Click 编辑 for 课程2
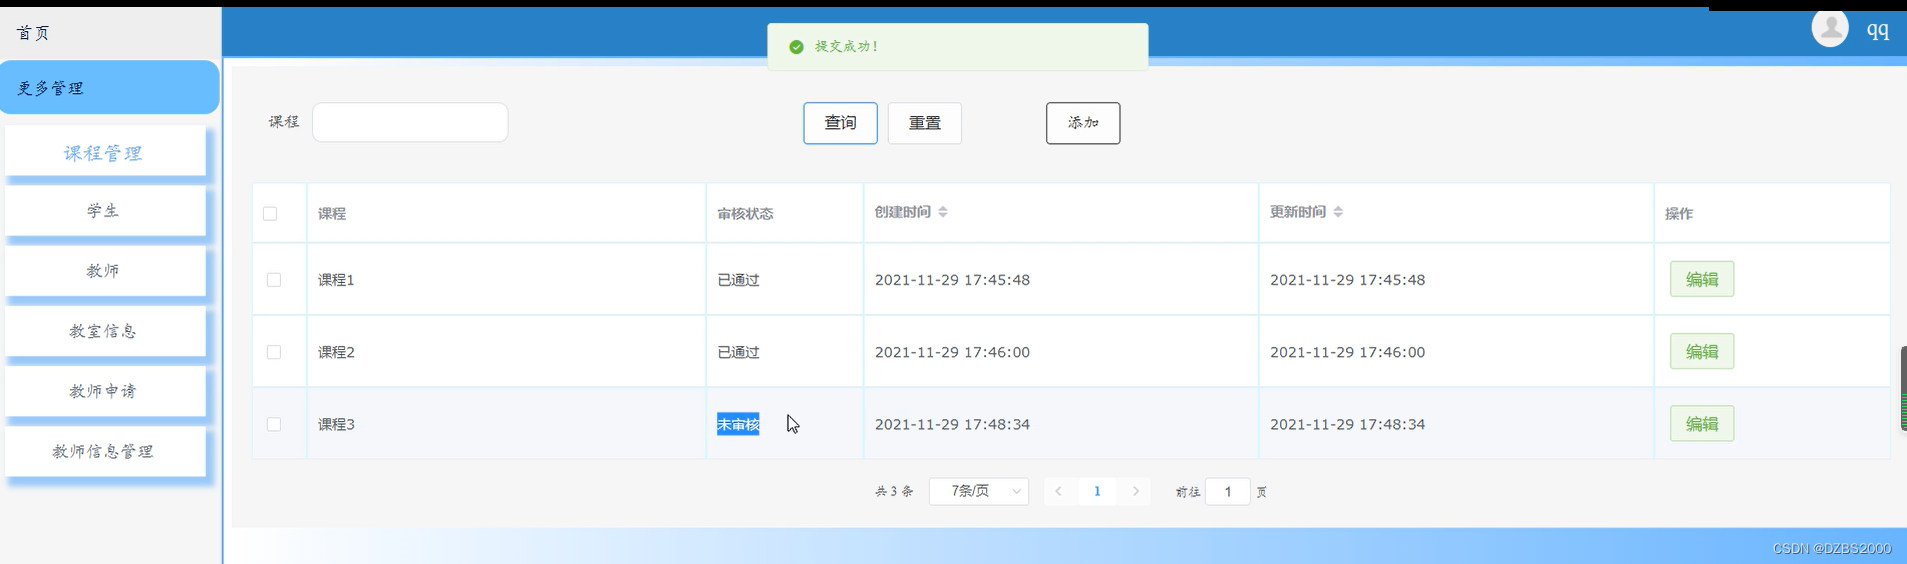The height and width of the screenshot is (564, 1907). point(1702,351)
